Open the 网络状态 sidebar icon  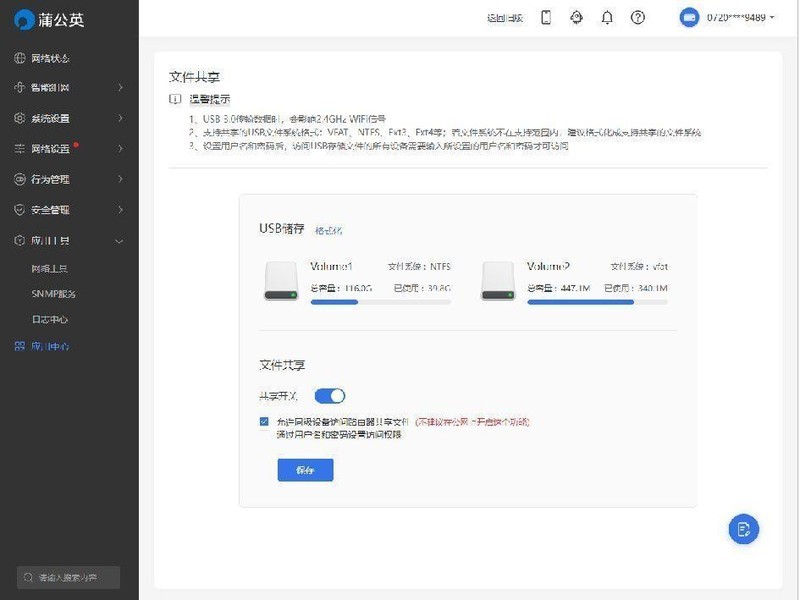(18, 58)
